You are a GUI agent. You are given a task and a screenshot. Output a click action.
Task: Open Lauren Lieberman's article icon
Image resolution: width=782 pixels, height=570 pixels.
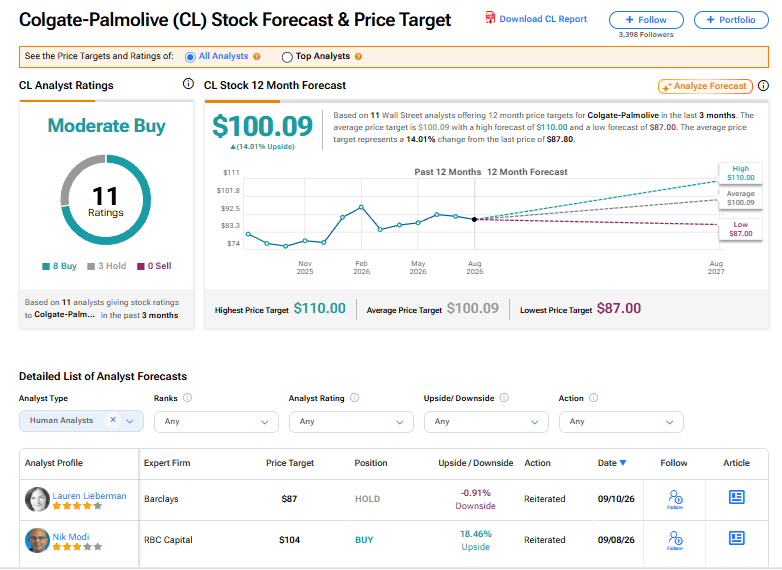pos(736,497)
